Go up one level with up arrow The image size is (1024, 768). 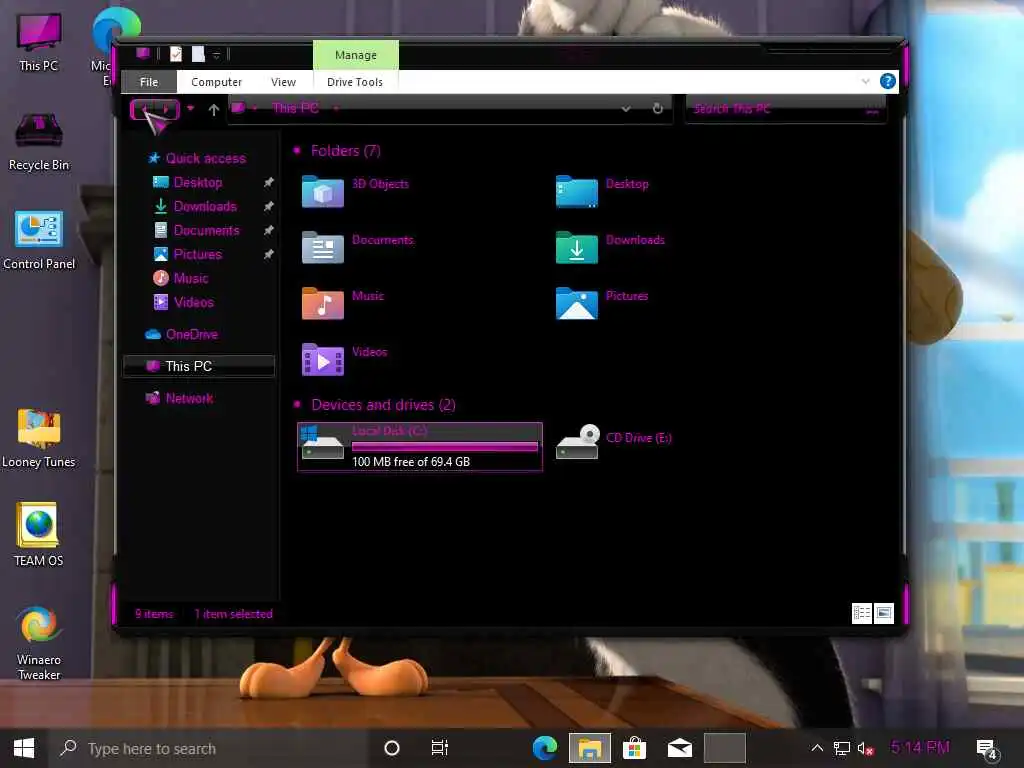214,110
